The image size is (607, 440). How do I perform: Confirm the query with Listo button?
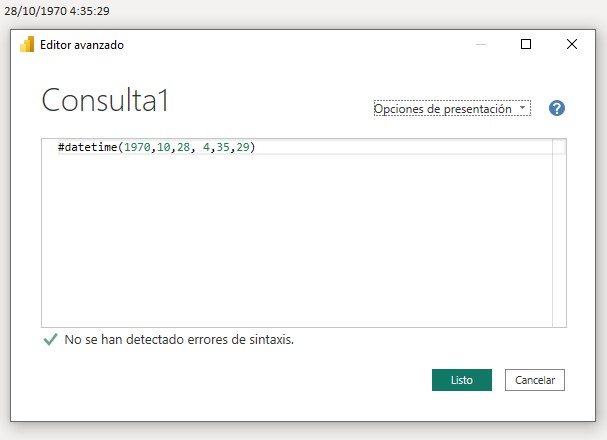462,380
